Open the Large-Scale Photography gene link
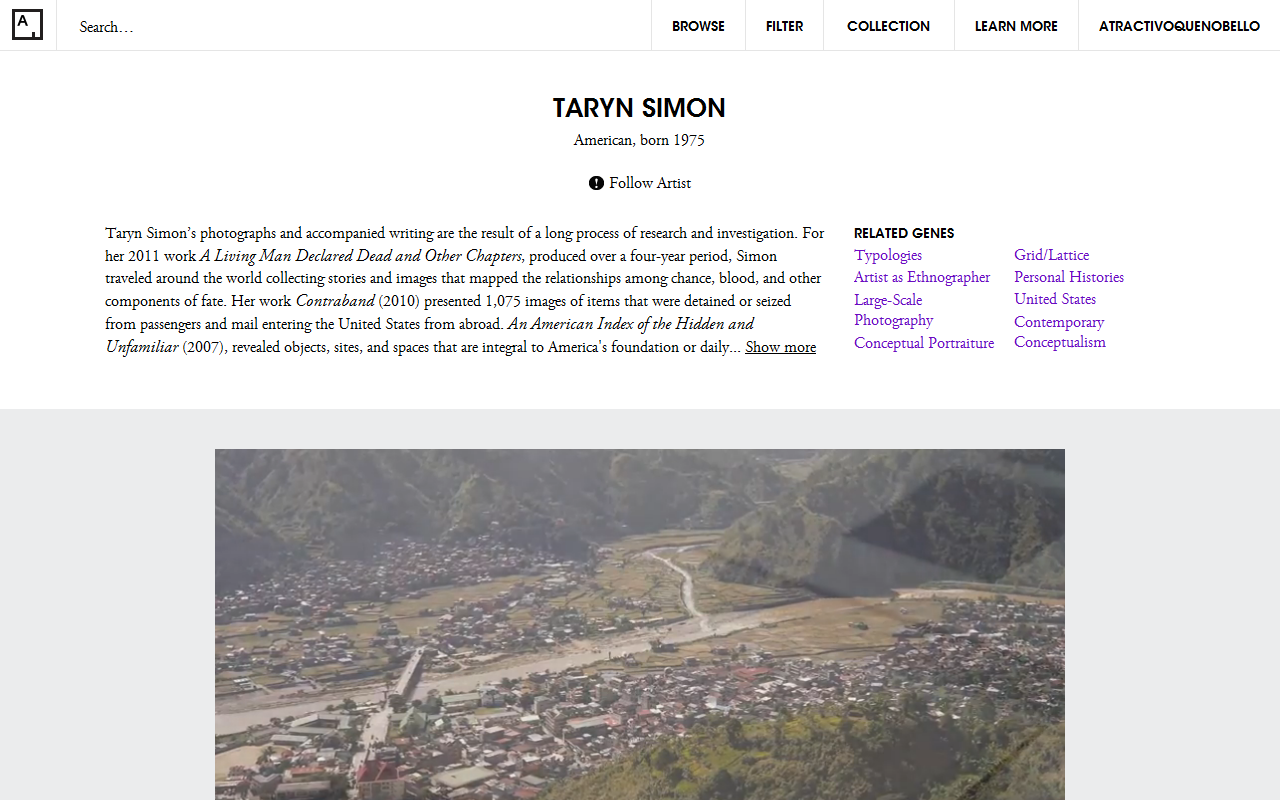This screenshot has height=800, width=1280. click(x=894, y=310)
